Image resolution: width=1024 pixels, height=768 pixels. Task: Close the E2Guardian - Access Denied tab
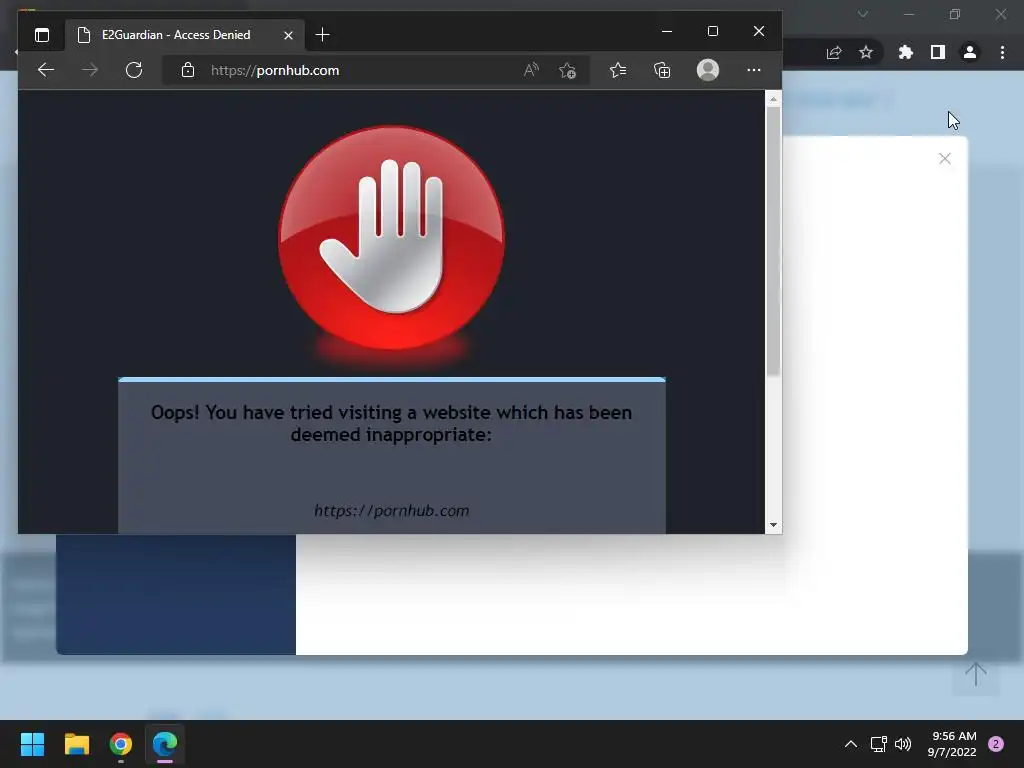point(288,35)
